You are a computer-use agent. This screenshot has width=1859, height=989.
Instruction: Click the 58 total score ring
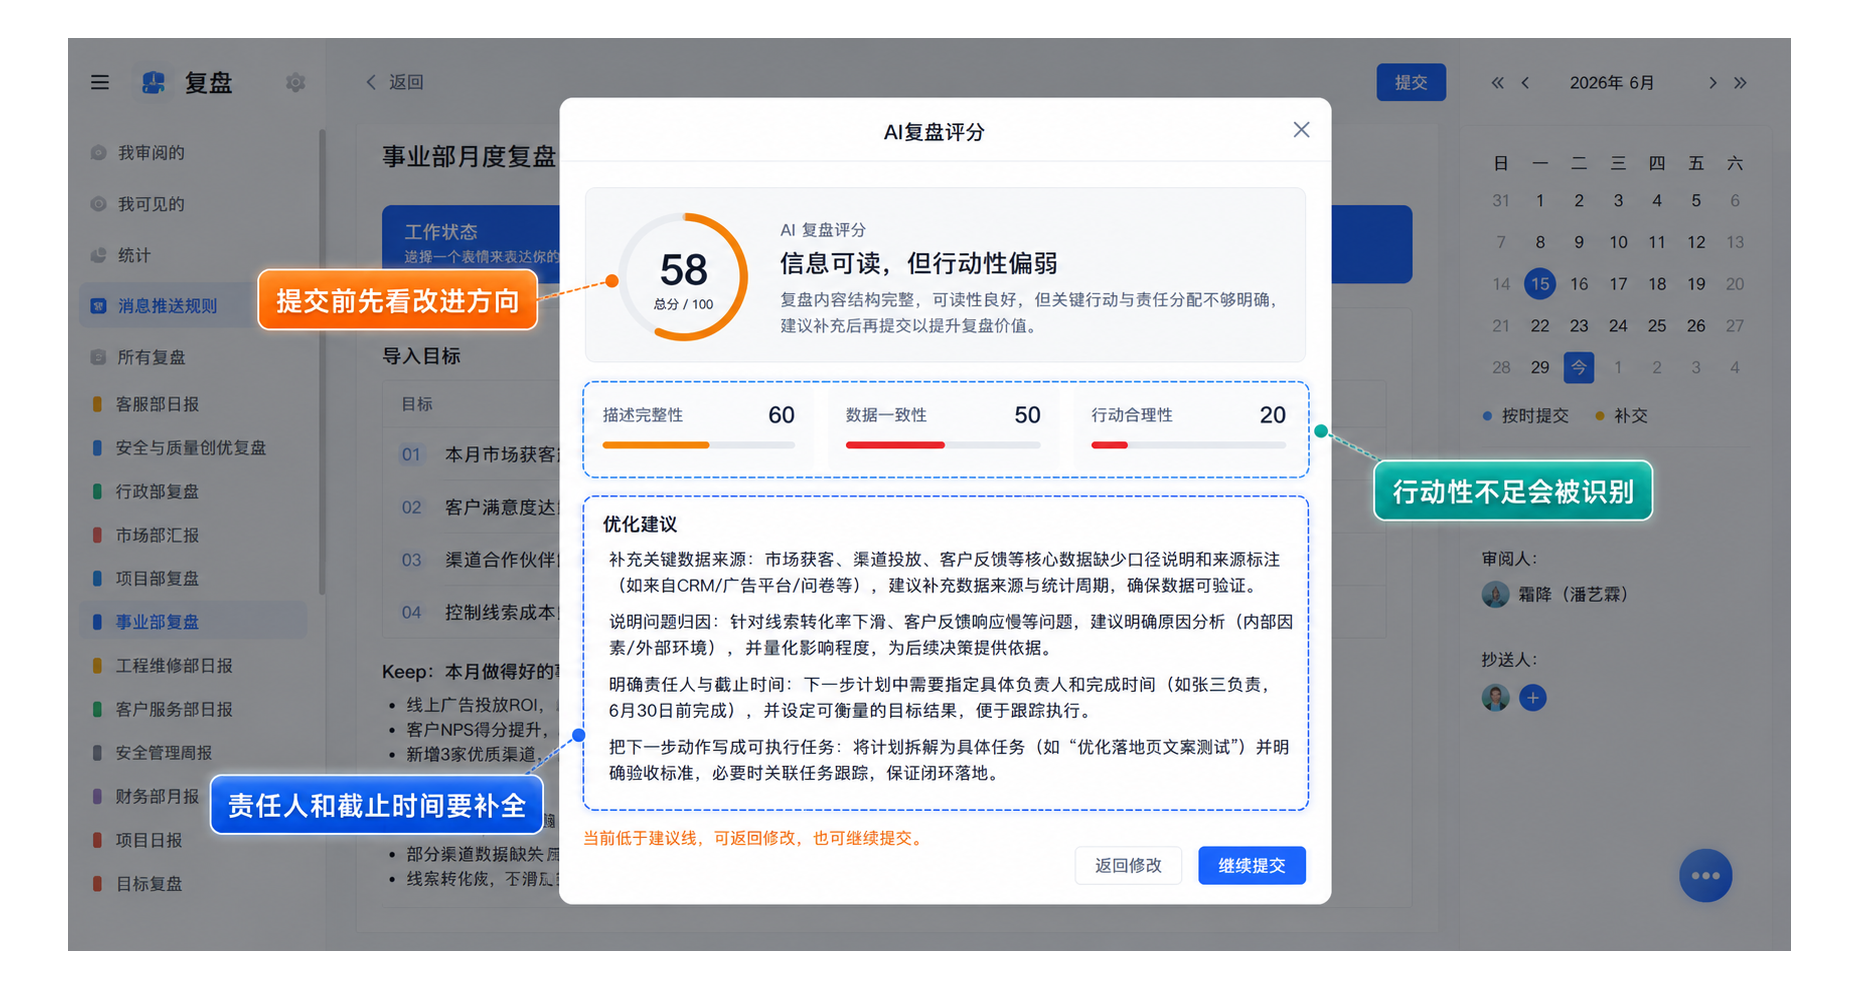[684, 277]
